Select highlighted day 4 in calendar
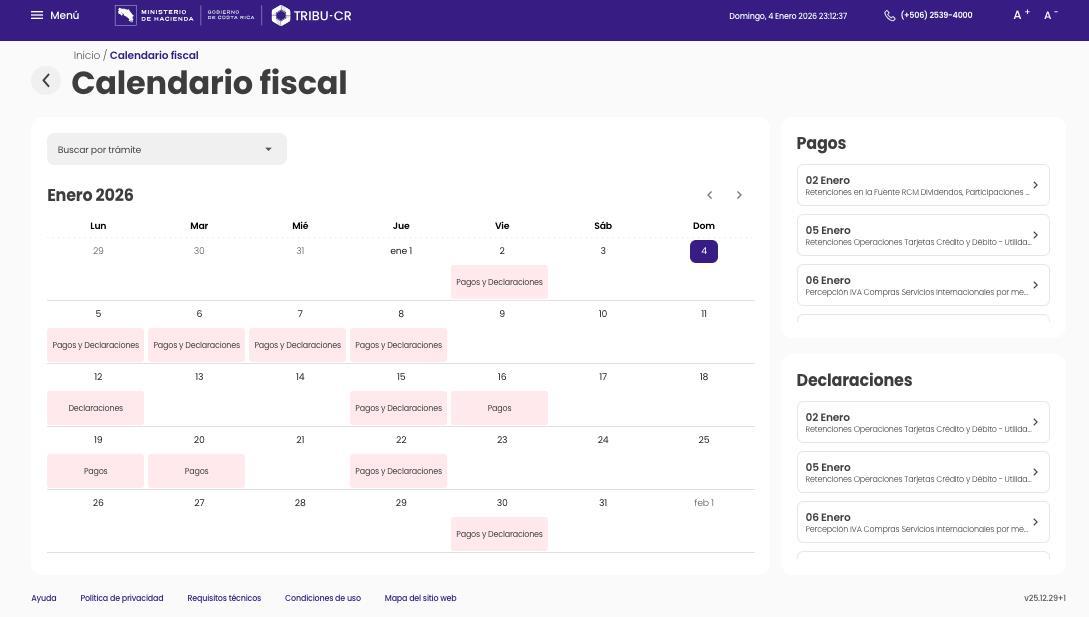The height and width of the screenshot is (617, 1089). coord(703,251)
